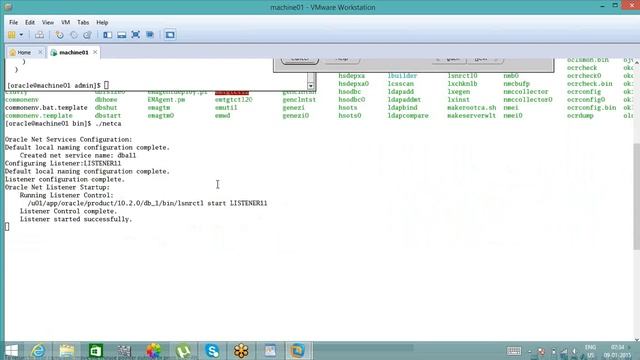
Task: Open the on-screen keyboard tray icon
Action: click(514, 351)
